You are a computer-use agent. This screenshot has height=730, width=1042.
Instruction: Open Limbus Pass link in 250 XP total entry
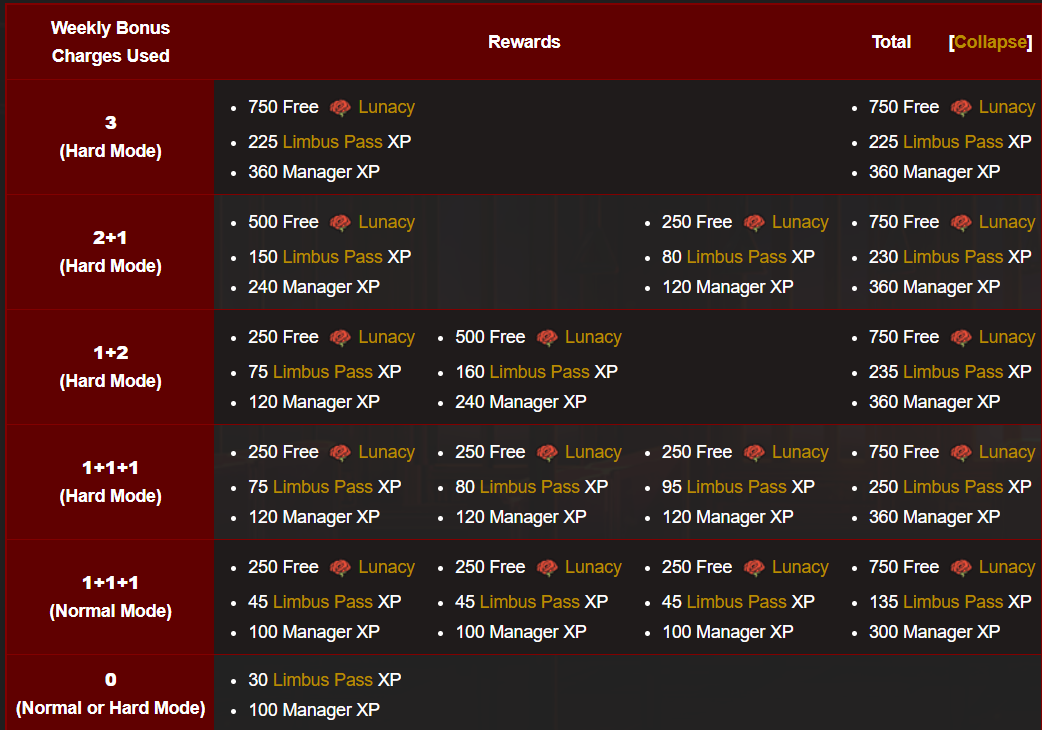coord(953,486)
